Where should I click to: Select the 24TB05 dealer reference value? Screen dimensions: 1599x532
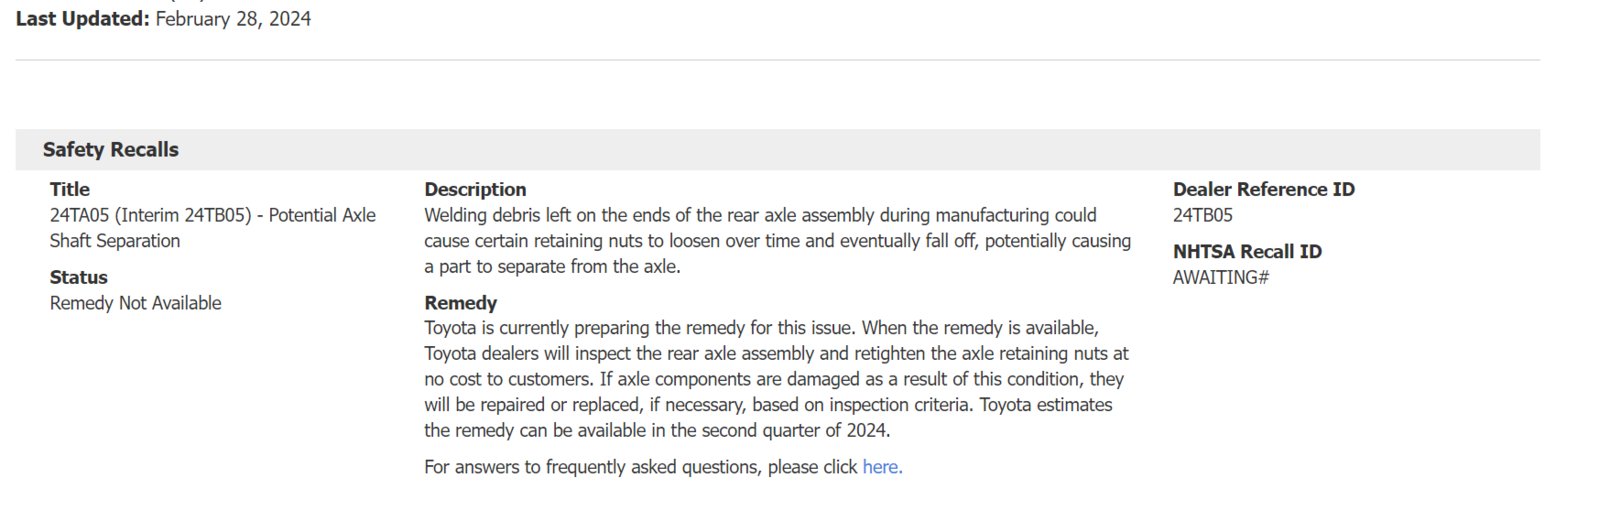pos(1203,215)
